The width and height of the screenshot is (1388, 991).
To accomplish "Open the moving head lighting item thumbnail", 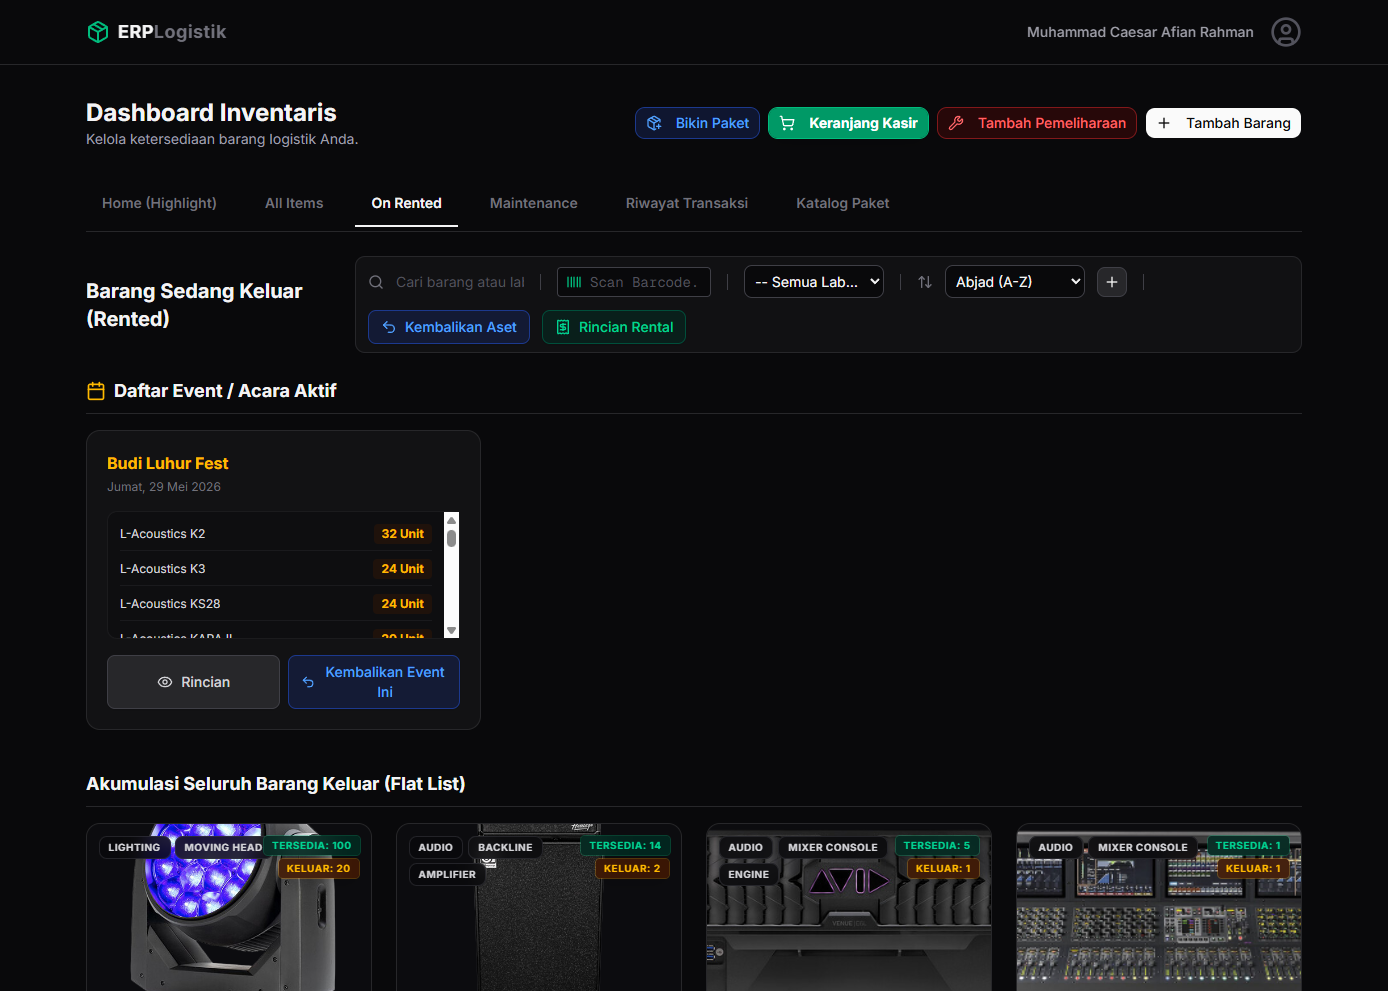I will click(229, 907).
